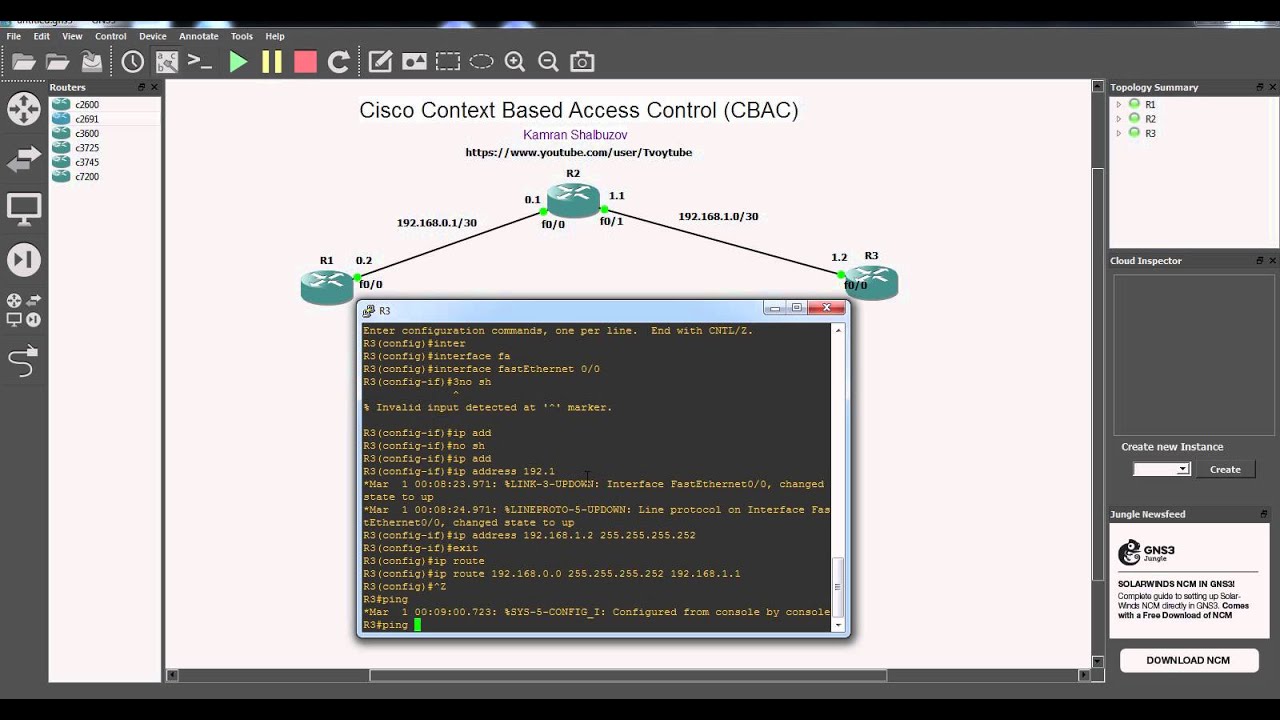Suspend all devices with yellow pause button
Image resolution: width=1280 pixels, height=720 pixels.
272,62
